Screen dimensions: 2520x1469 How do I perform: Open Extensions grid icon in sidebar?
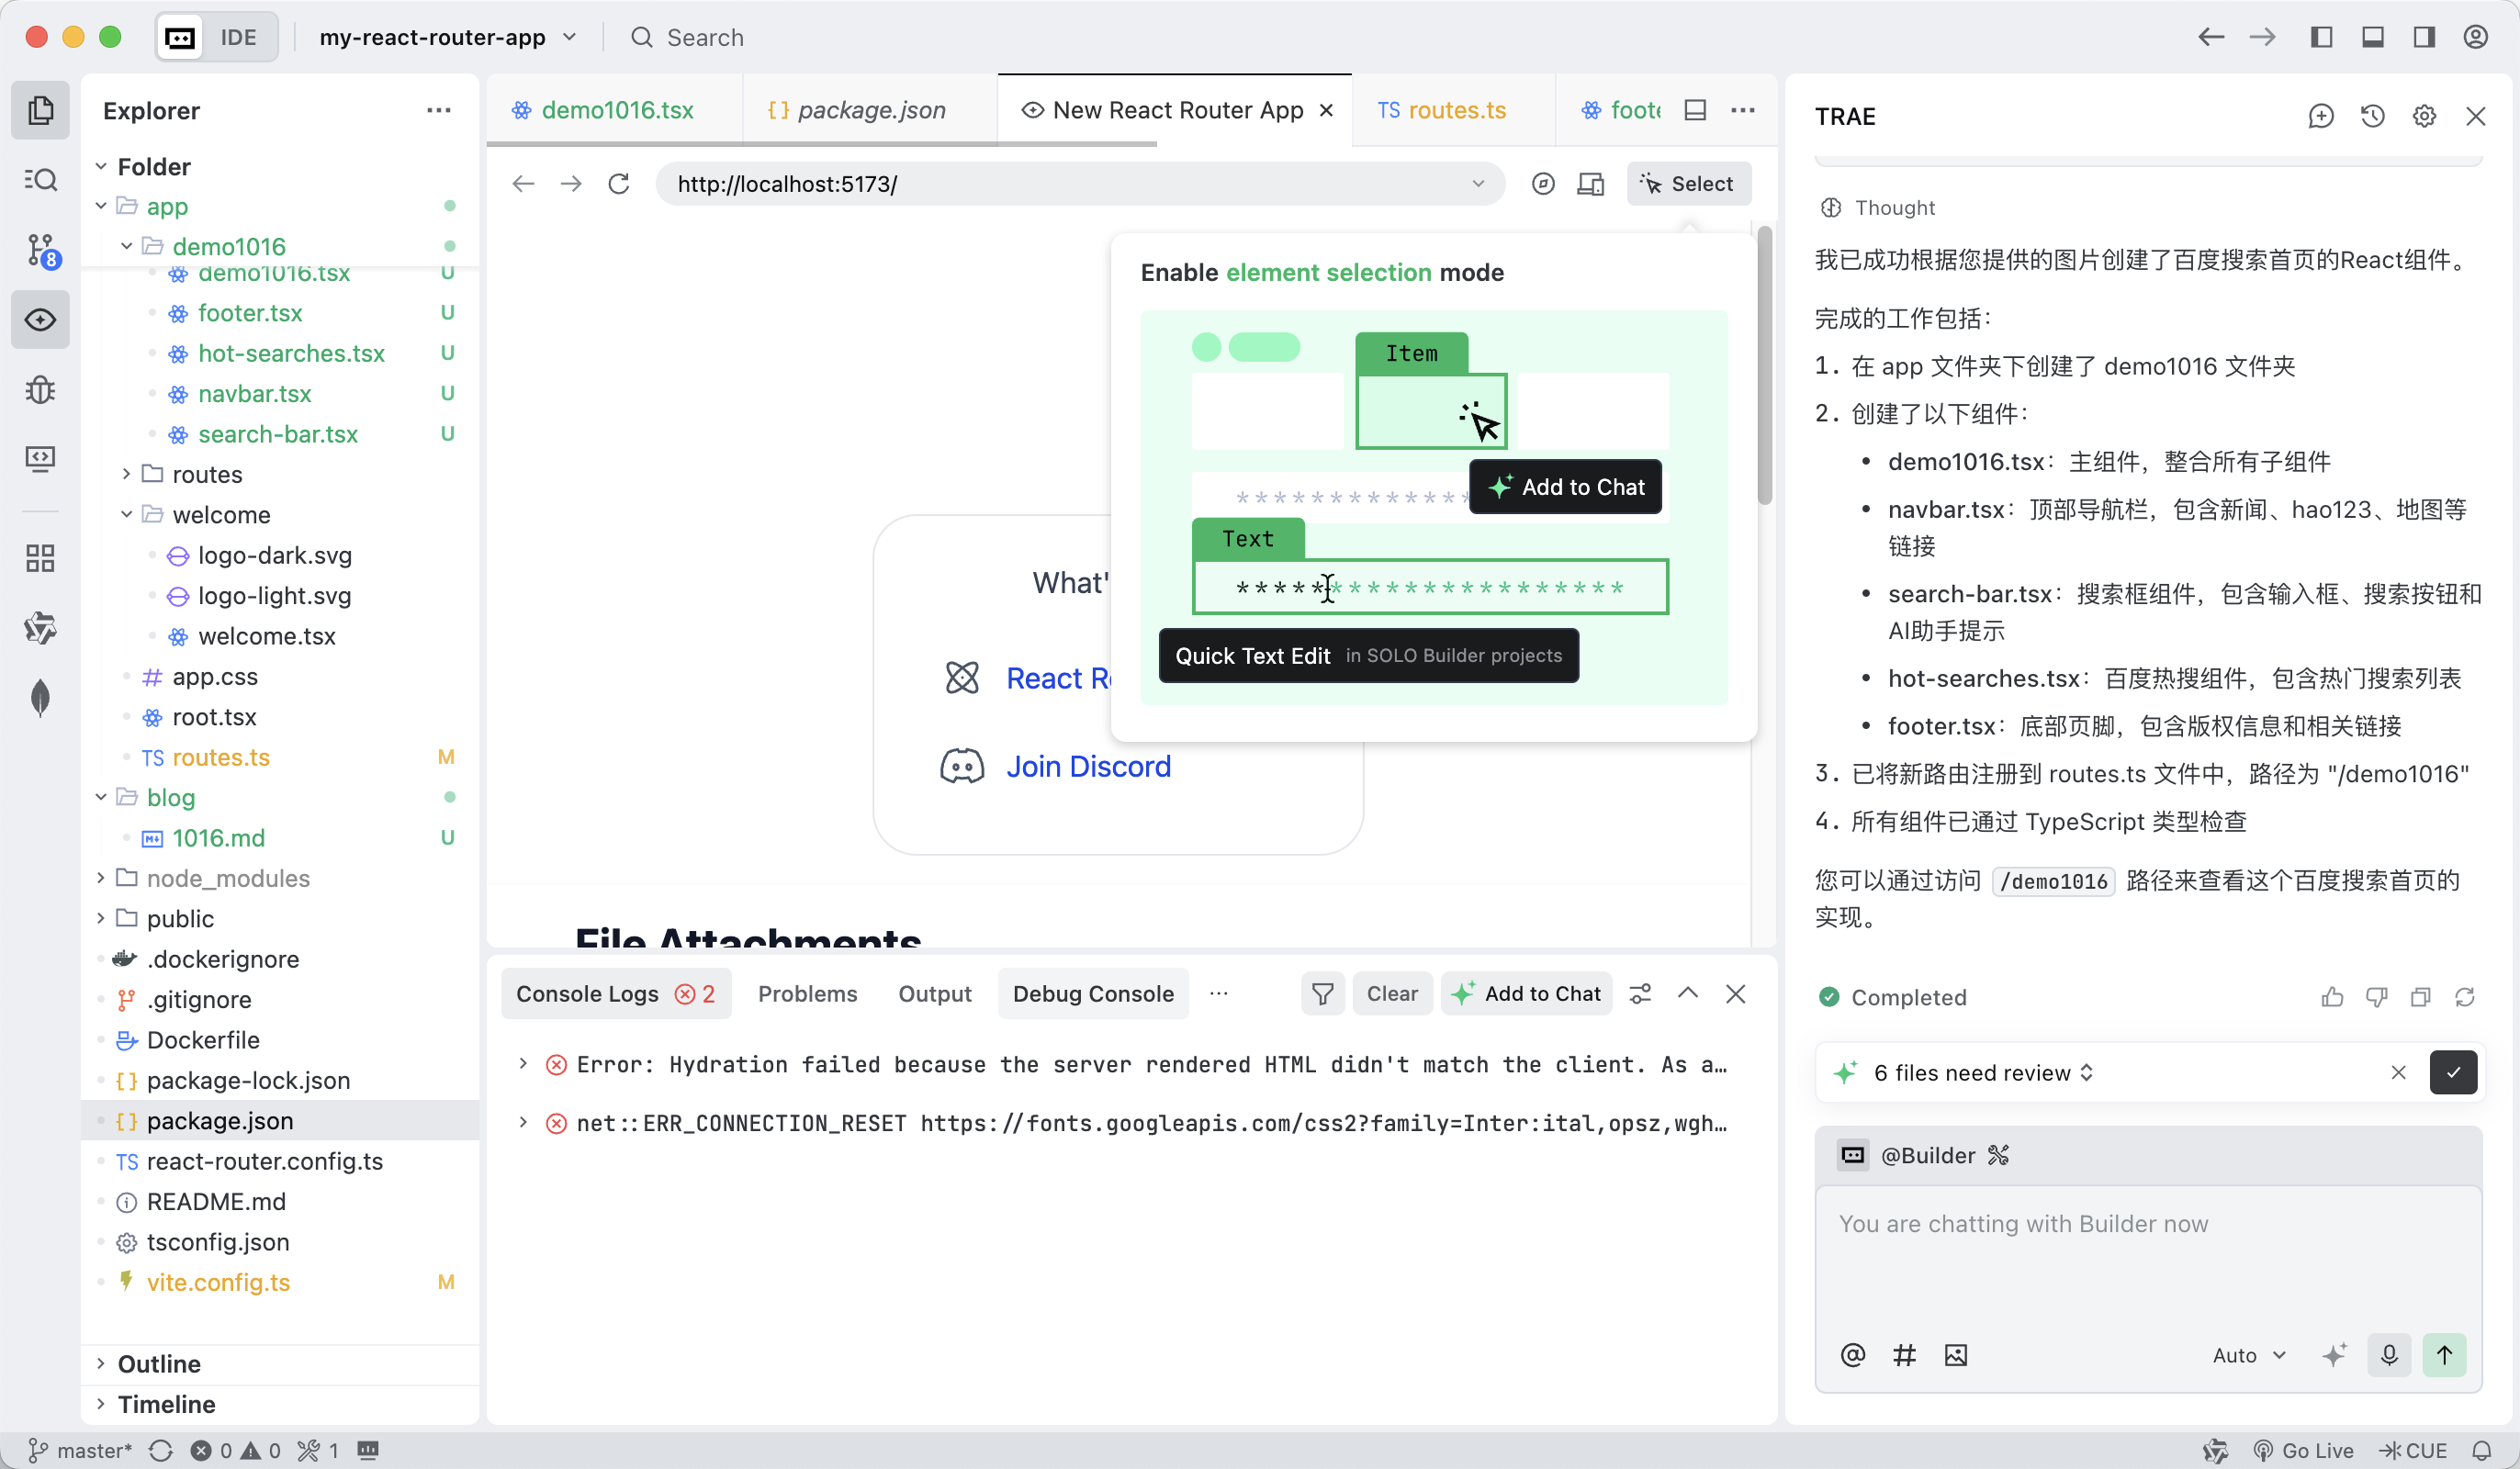(x=40, y=557)
